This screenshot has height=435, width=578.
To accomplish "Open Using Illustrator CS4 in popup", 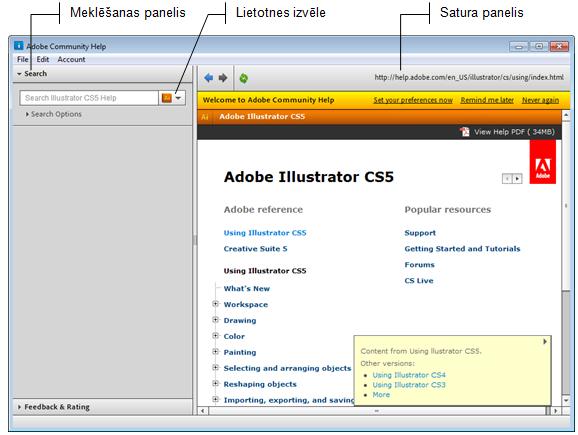I will point(409,375).
